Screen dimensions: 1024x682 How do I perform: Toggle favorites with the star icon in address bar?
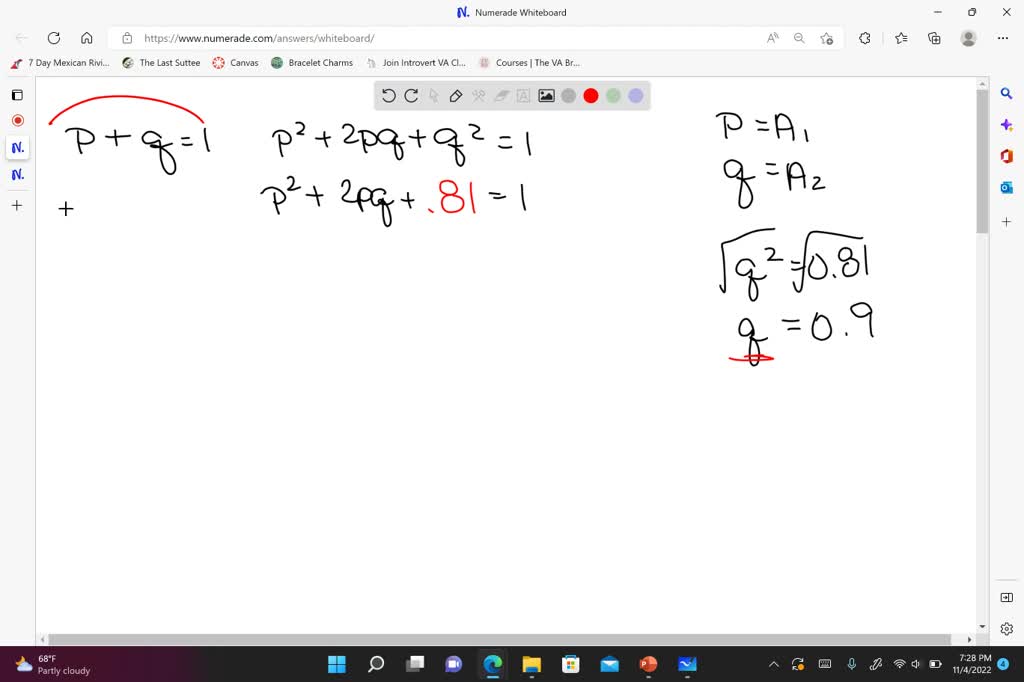827,38
